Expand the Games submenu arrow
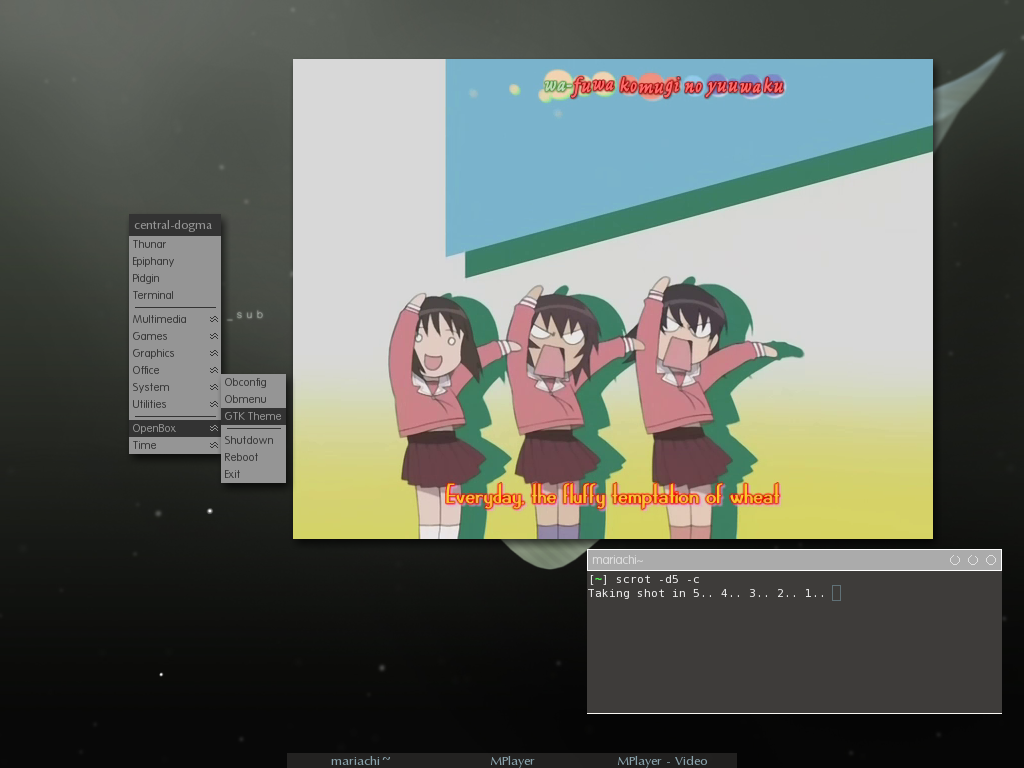The width and height of the screenshot is (1024, 768). [214, 336]
